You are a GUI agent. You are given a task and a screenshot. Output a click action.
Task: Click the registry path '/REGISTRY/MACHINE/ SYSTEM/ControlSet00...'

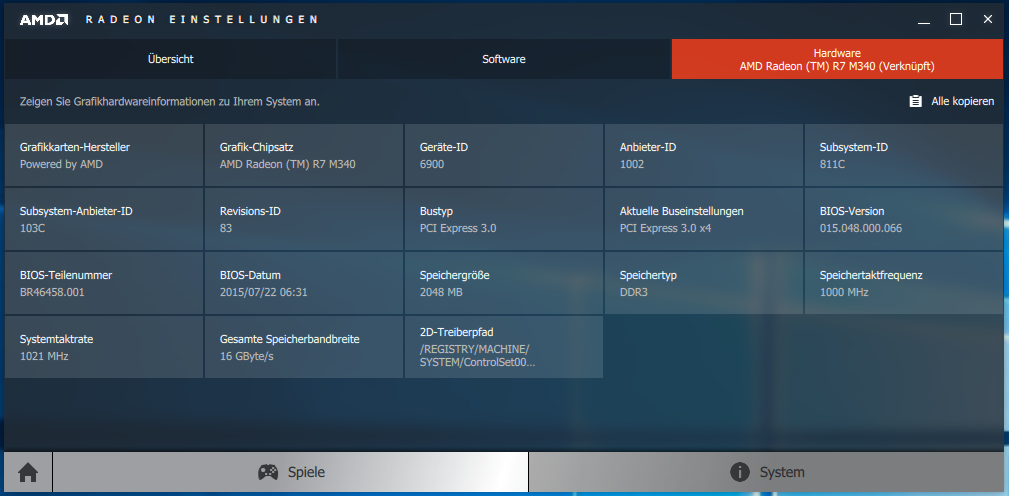pos(477,355)
